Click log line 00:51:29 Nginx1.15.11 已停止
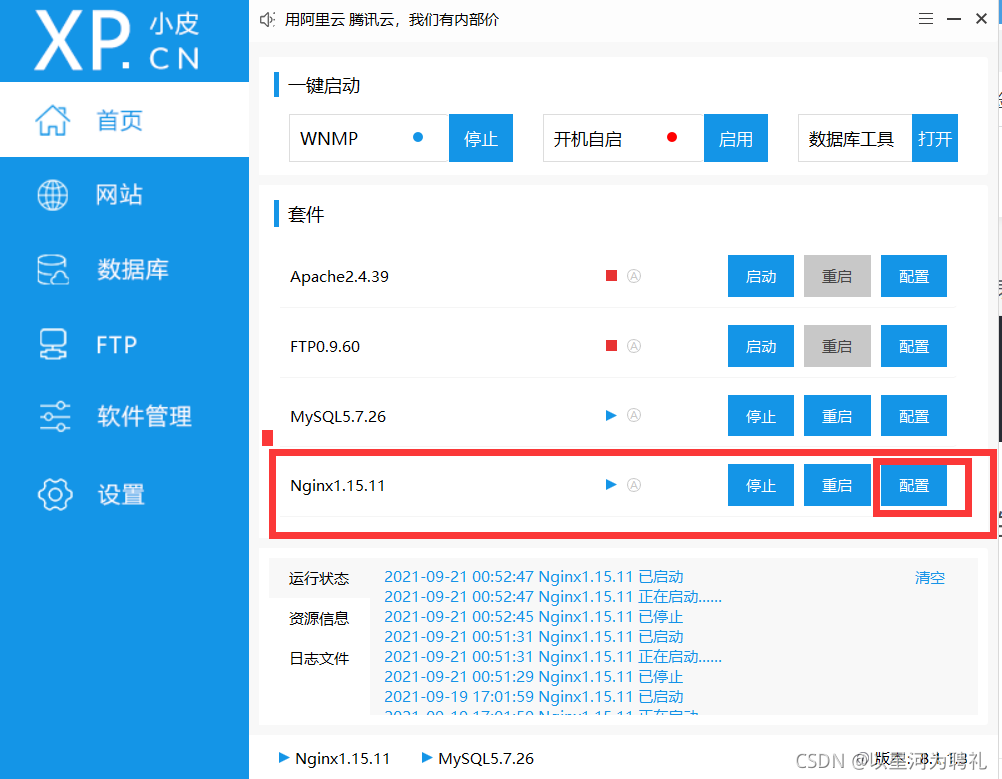 pos(534,676)
